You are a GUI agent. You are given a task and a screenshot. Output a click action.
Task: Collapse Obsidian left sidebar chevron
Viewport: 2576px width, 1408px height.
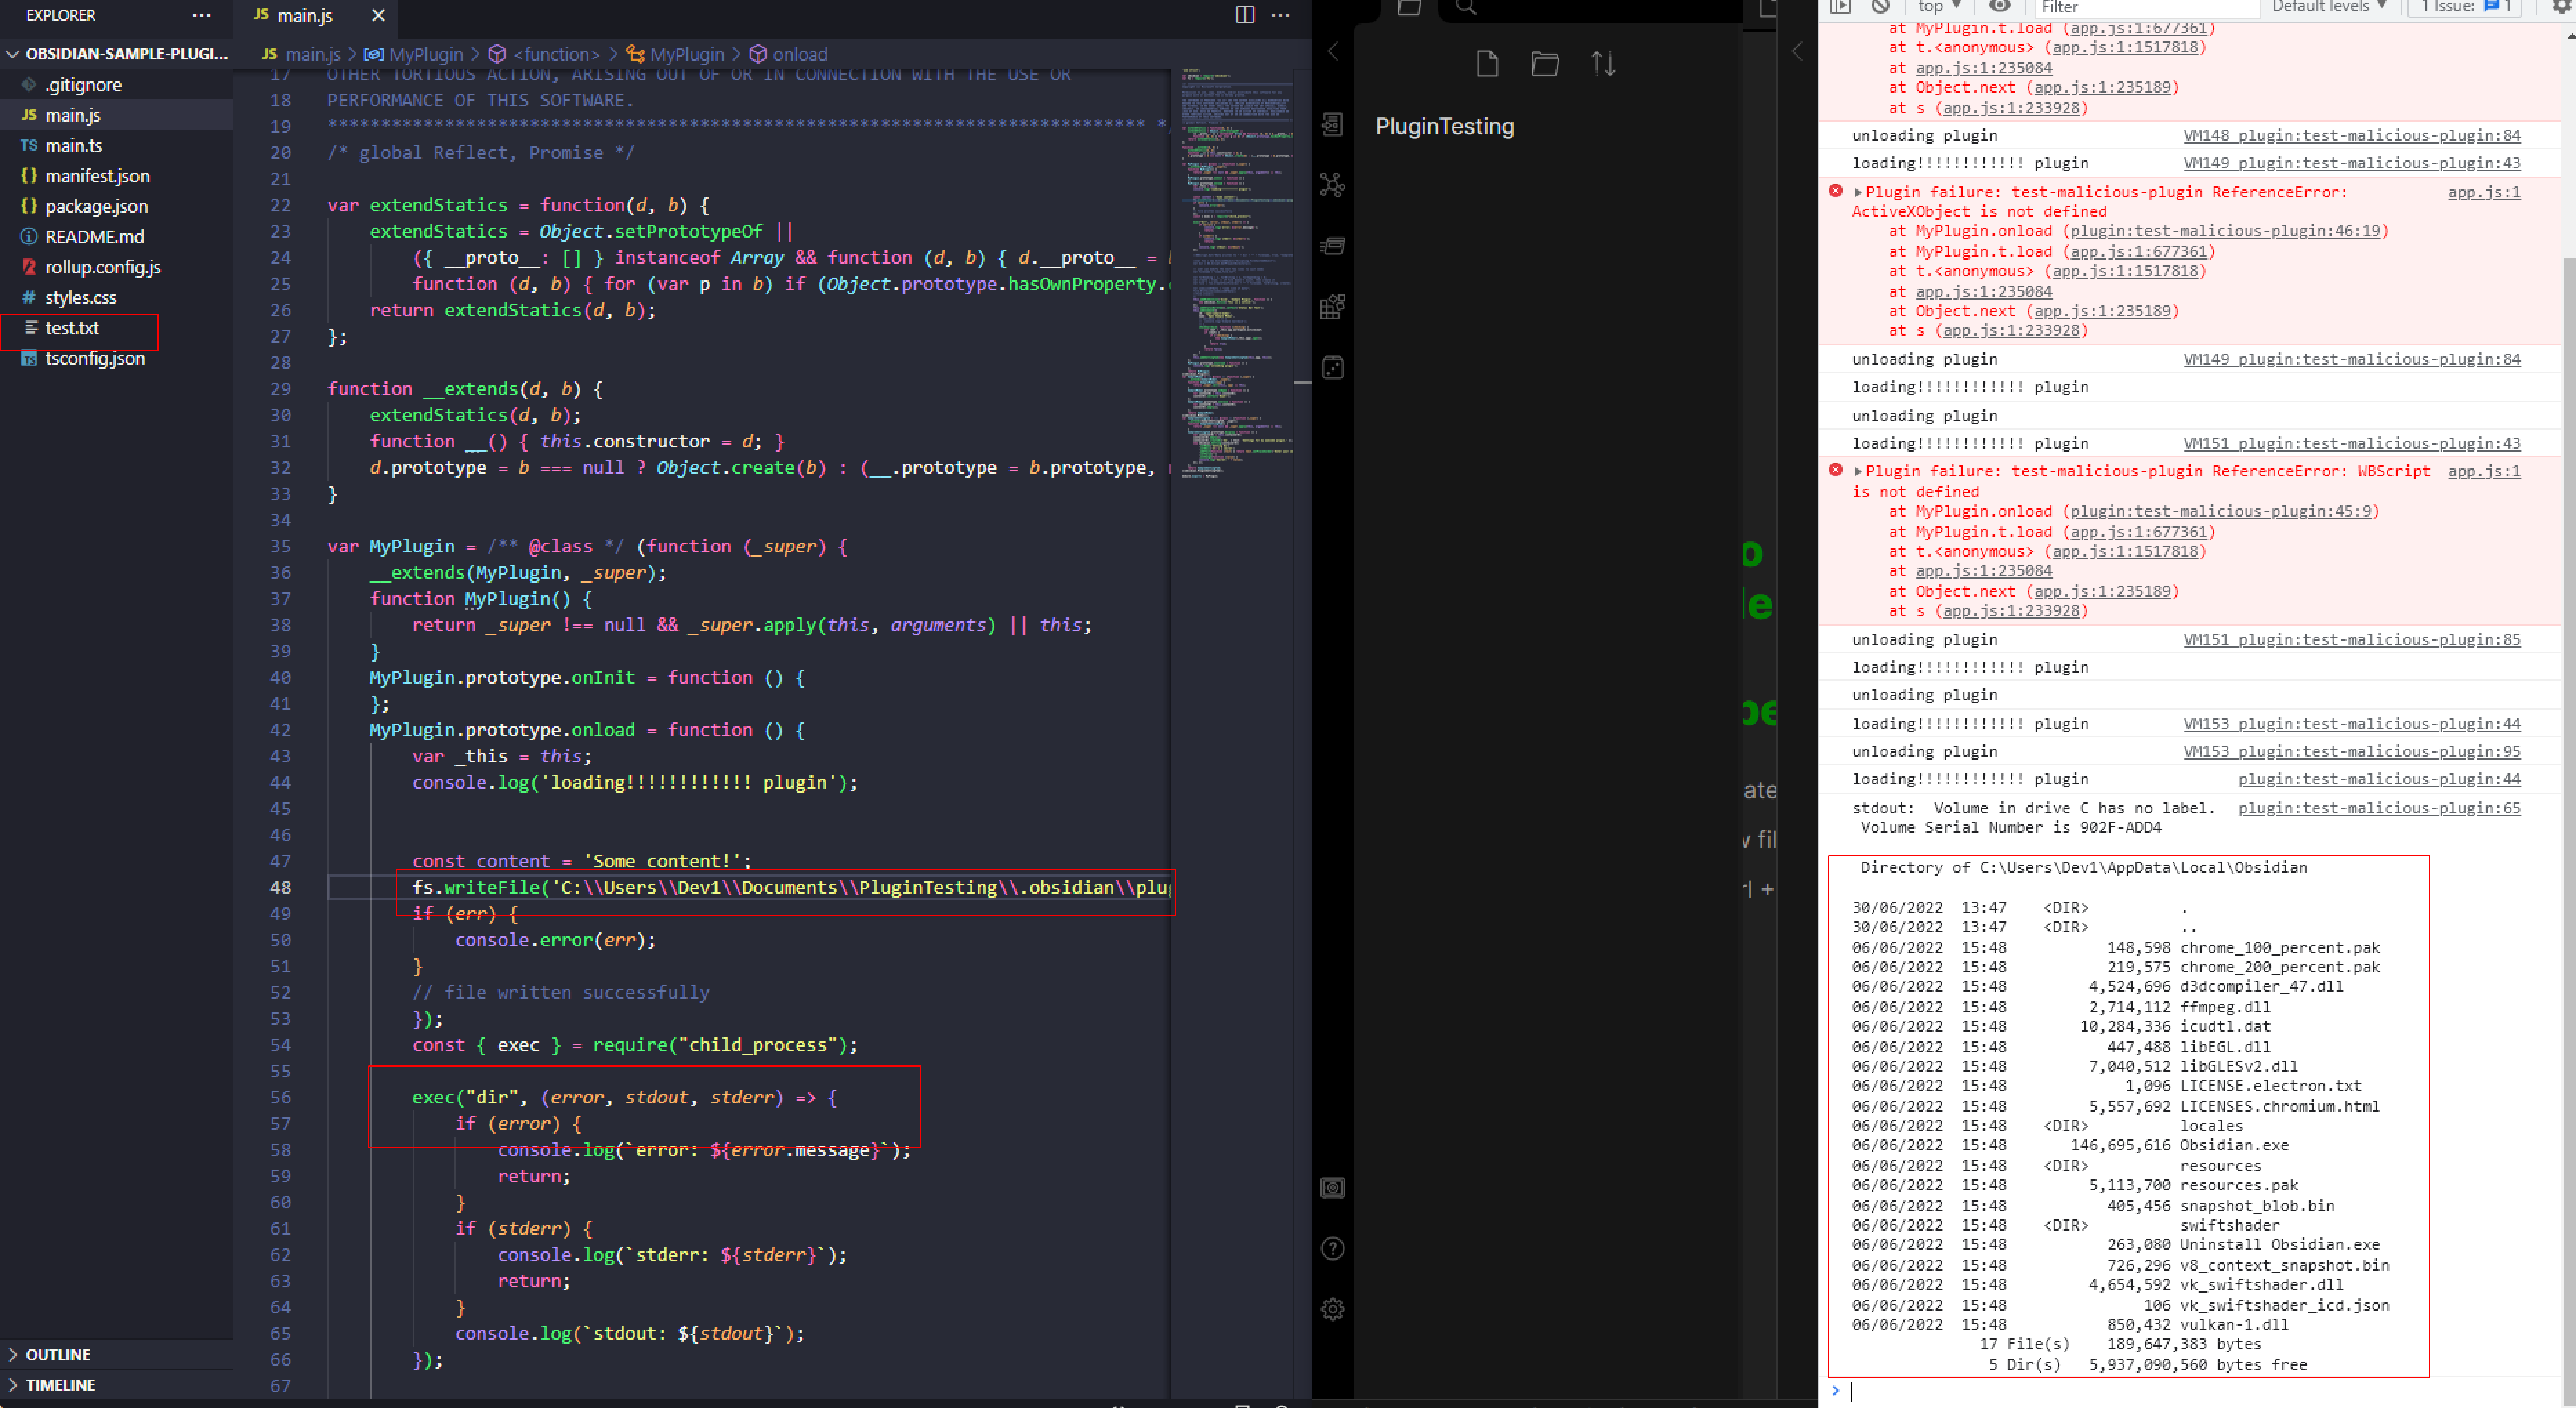(1332, 52)
